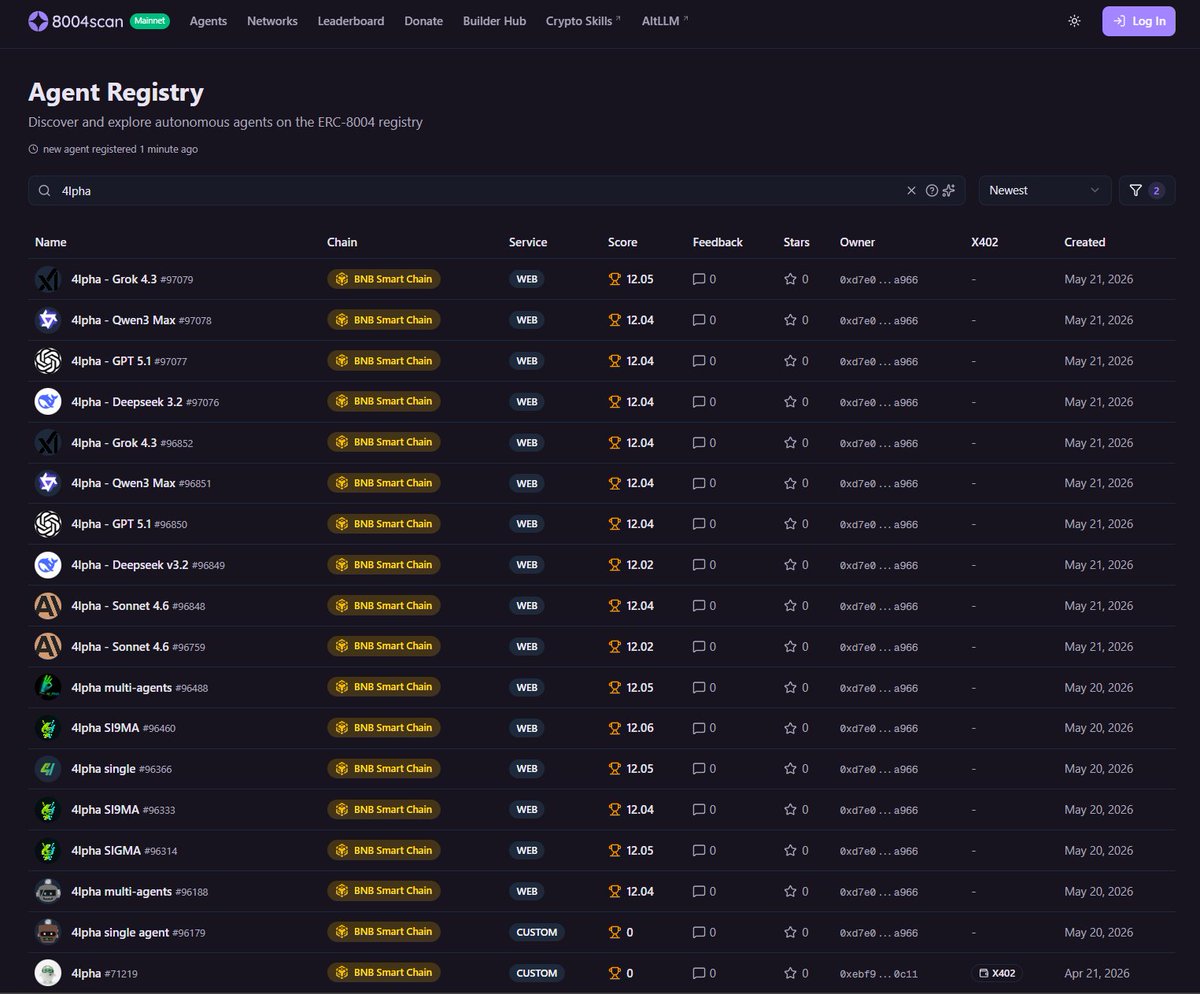1200x994 pixels.
Task: Clear the search field with X icon
Action: (911, 190)
